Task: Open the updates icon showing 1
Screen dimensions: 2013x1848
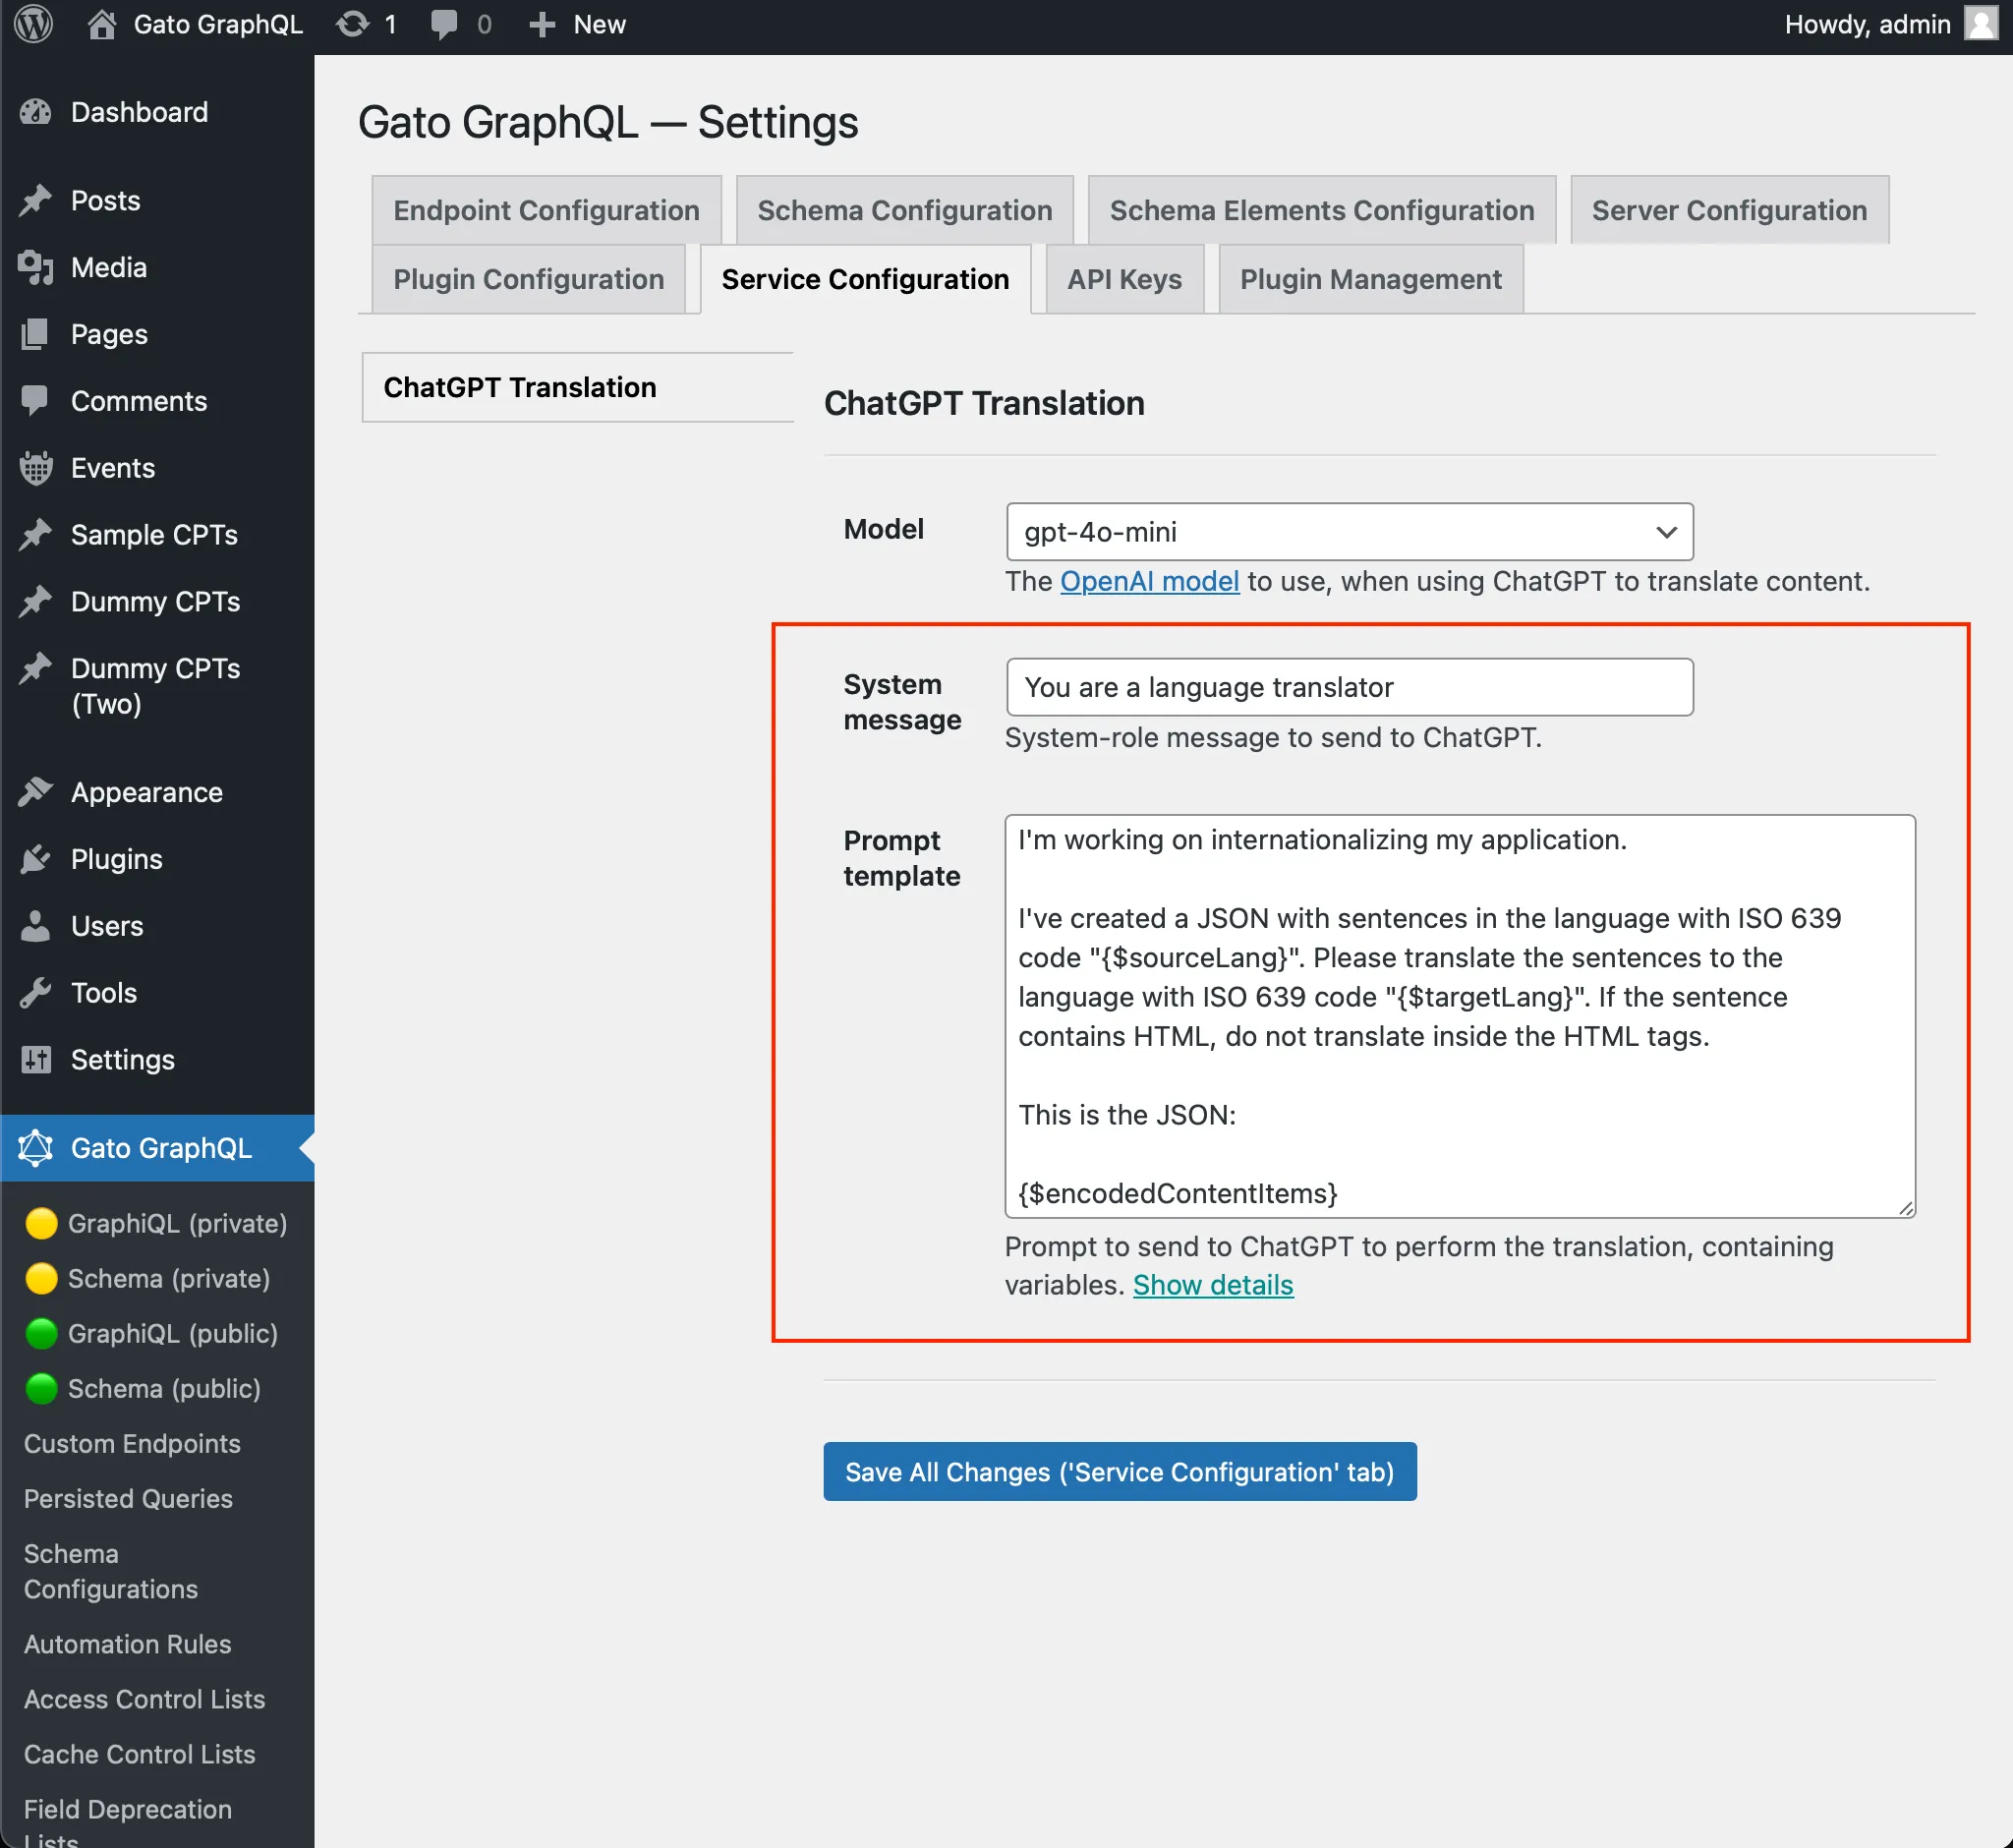Action: pyautogui.click(x=352, y=24)
